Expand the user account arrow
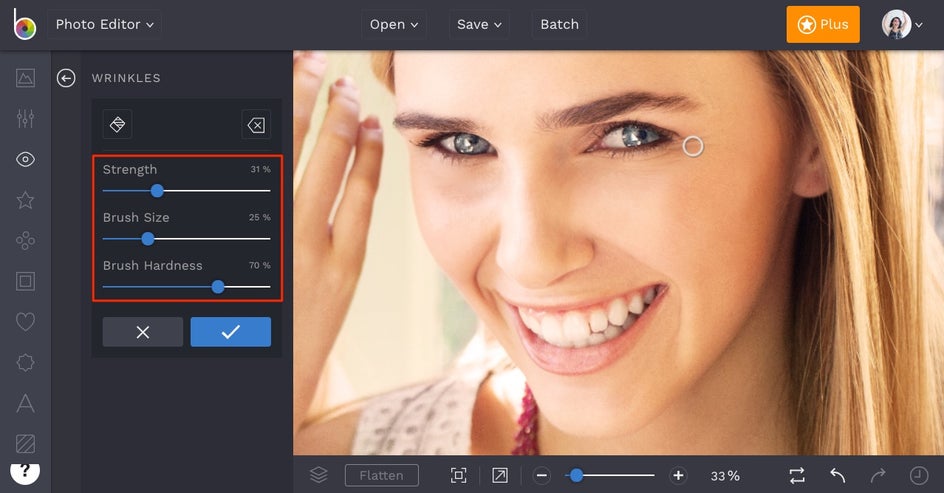Viewport: 944px width, 493px height. tap(919, 25)
